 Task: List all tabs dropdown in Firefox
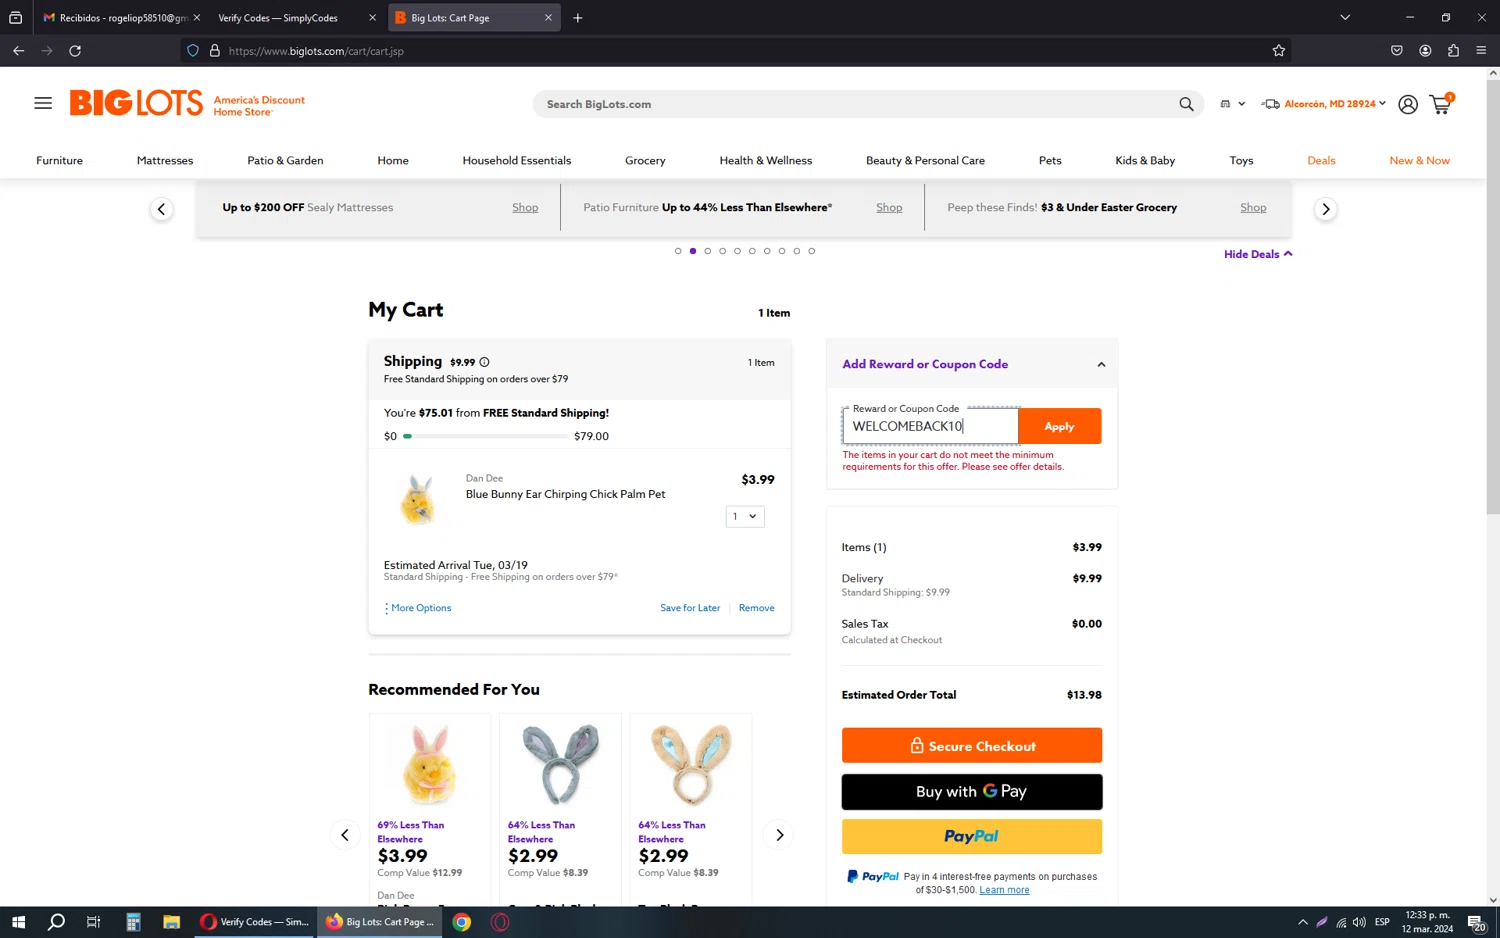[x=1345, y=17]
